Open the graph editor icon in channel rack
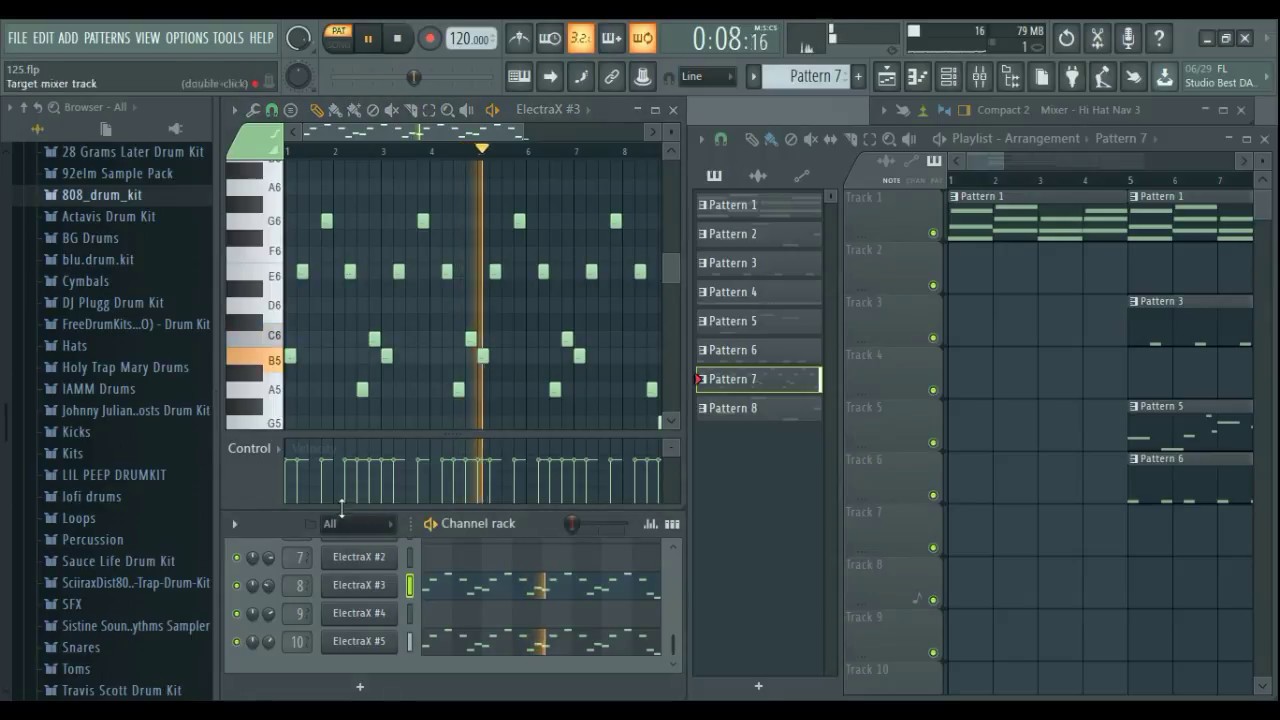 tap(651, 524)
